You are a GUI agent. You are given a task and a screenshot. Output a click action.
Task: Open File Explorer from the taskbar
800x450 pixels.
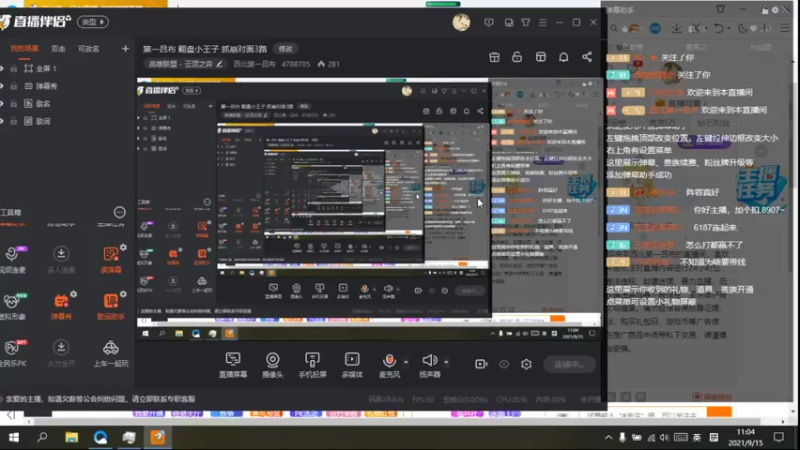[x=71, y=437]
